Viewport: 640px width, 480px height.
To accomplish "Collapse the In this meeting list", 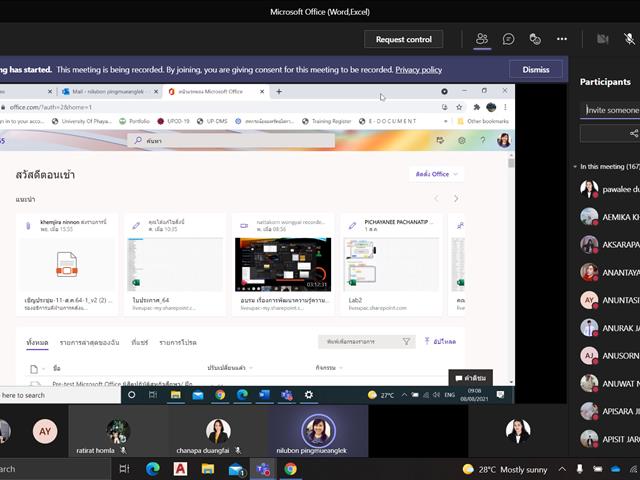I will [x=575, y=167].
